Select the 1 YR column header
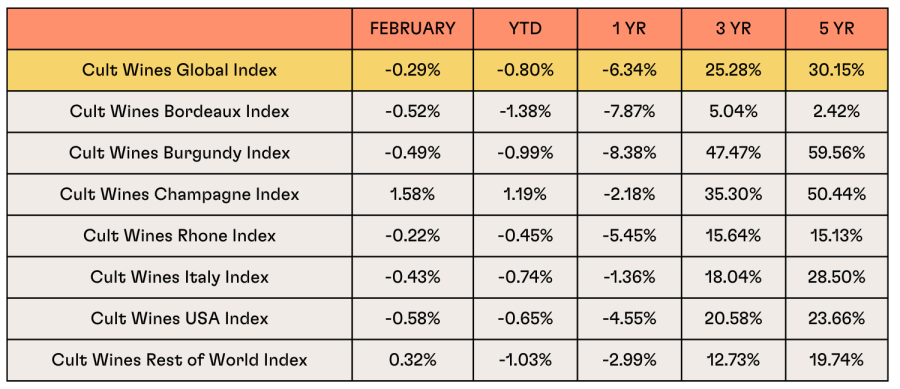900x389 pixels. 629,29
